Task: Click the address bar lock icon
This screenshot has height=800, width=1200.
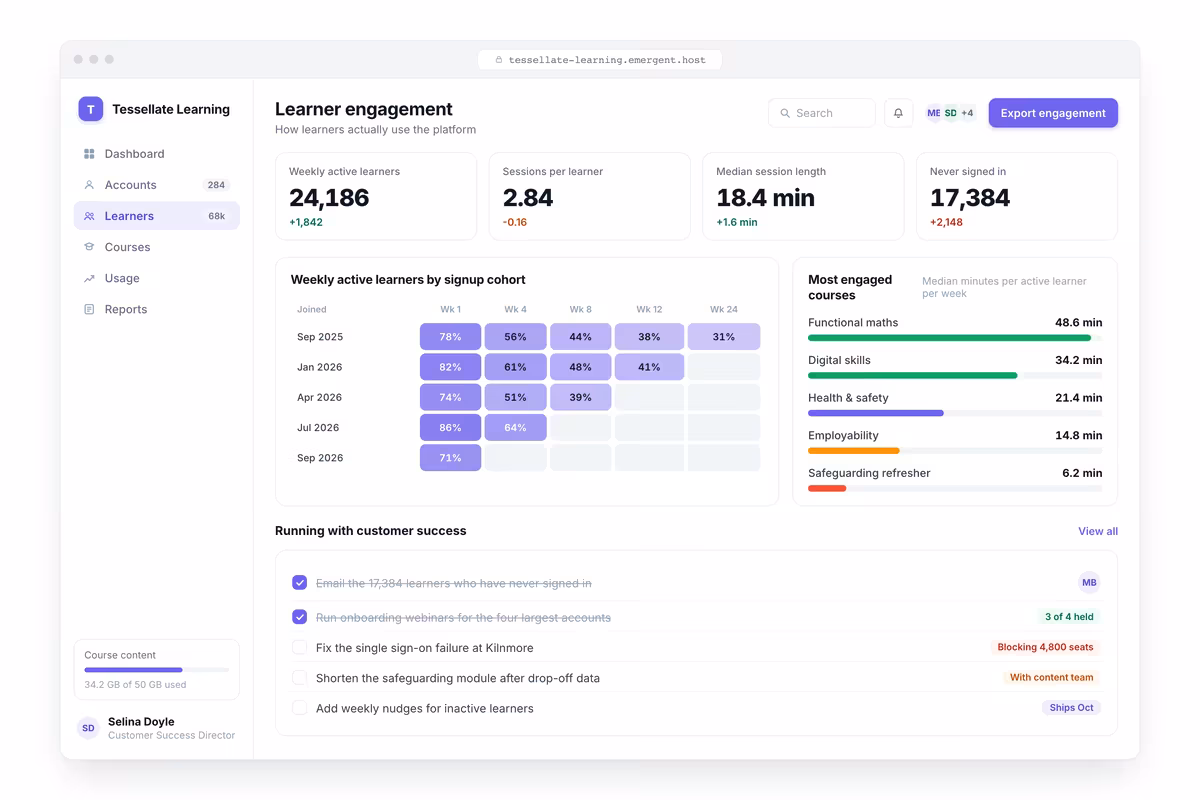Action: click(499, 60)
